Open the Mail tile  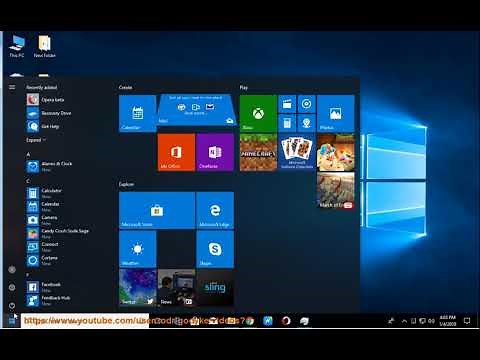(196, 110)
